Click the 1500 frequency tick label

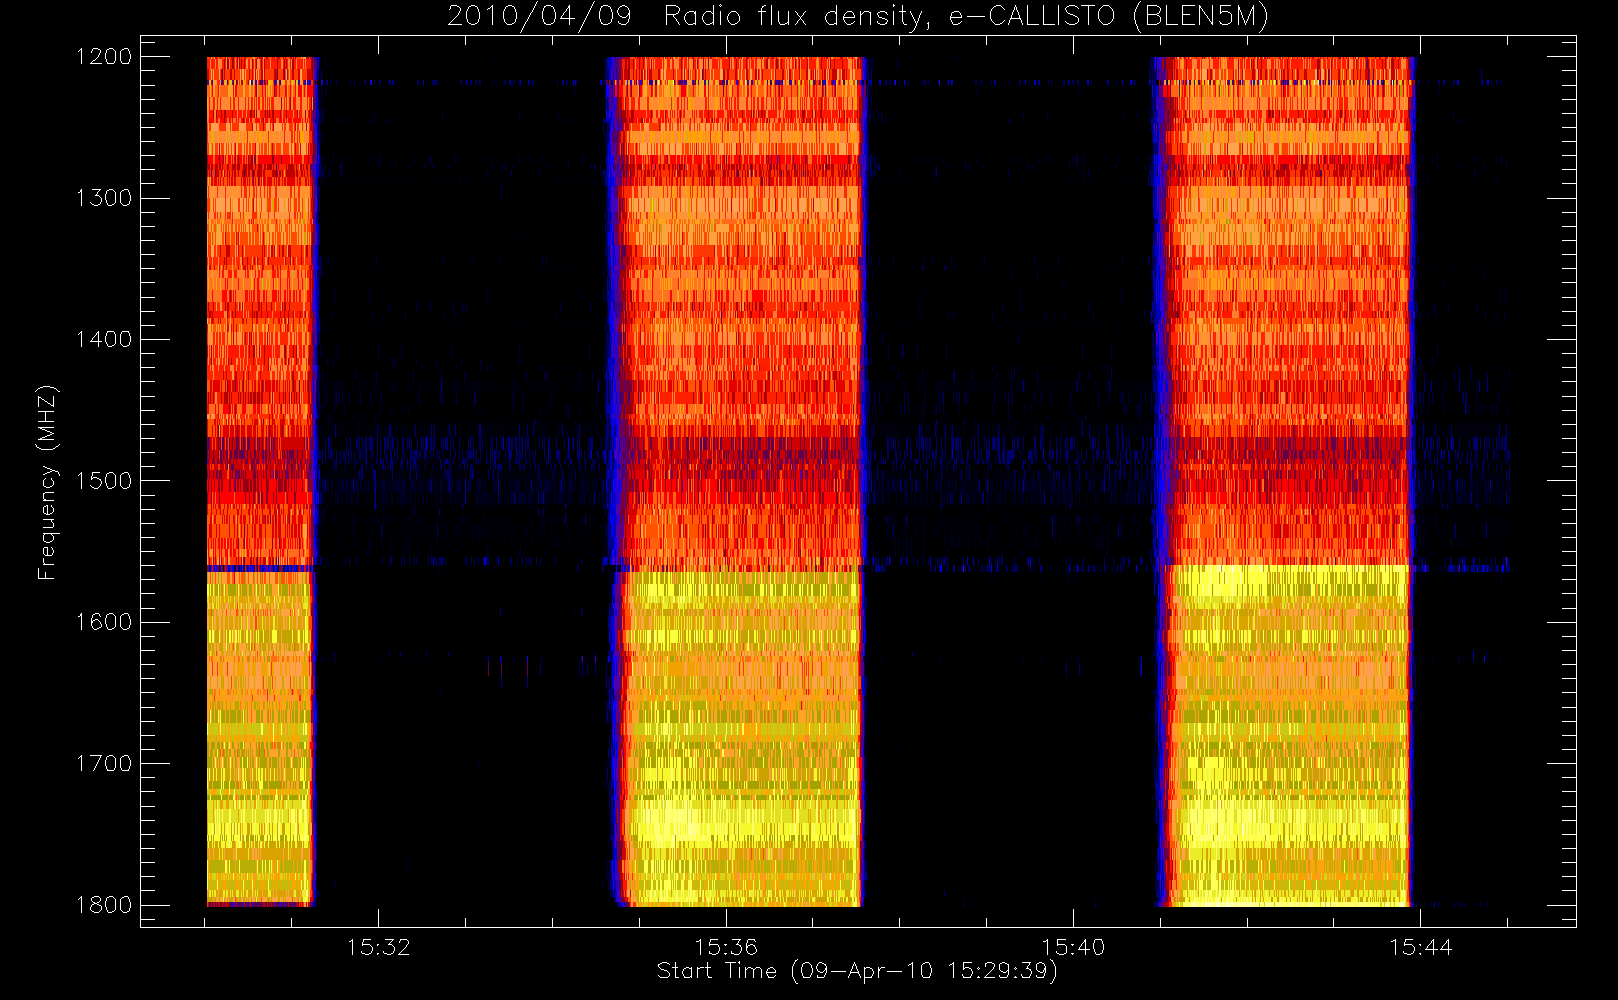point(104,481)
